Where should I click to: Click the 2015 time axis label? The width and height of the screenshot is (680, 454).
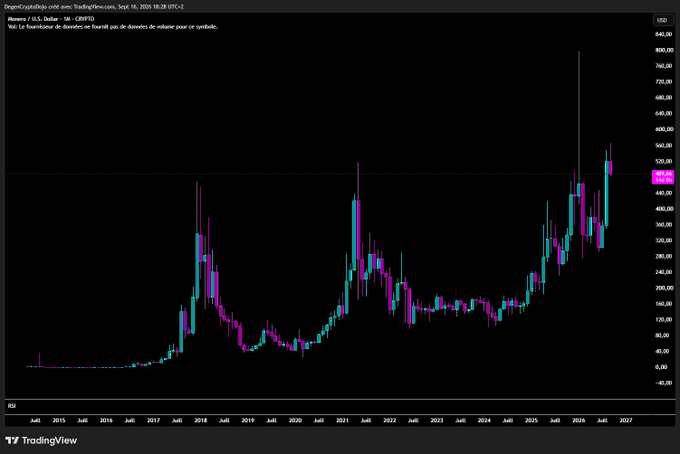(59, 420)
